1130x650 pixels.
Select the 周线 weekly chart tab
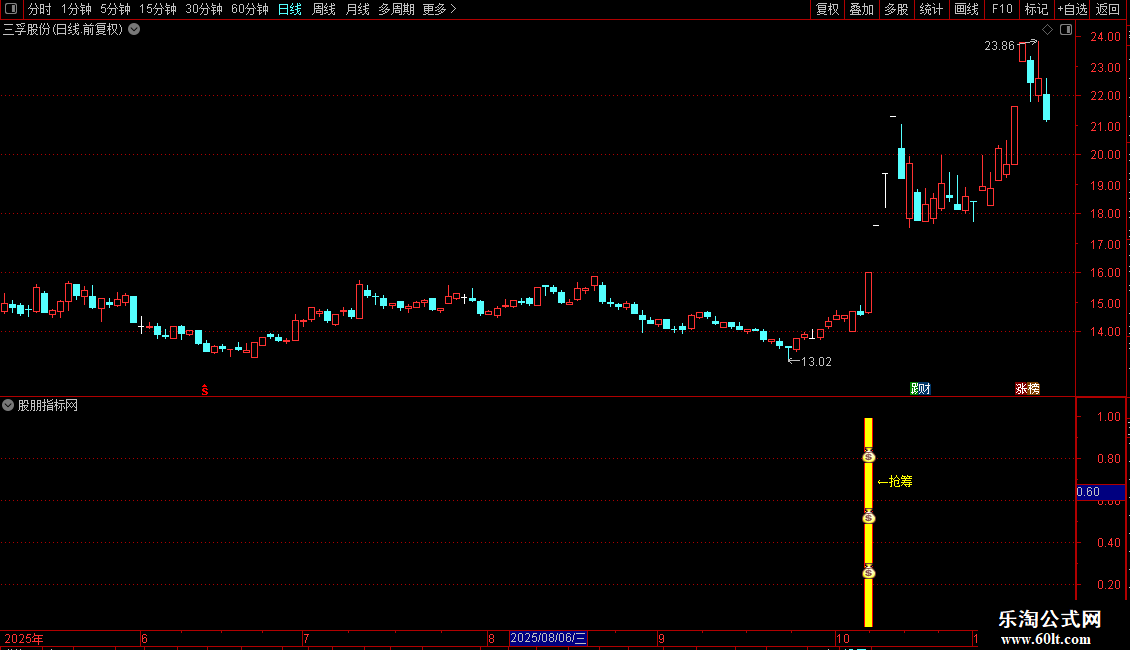point(324,9)
